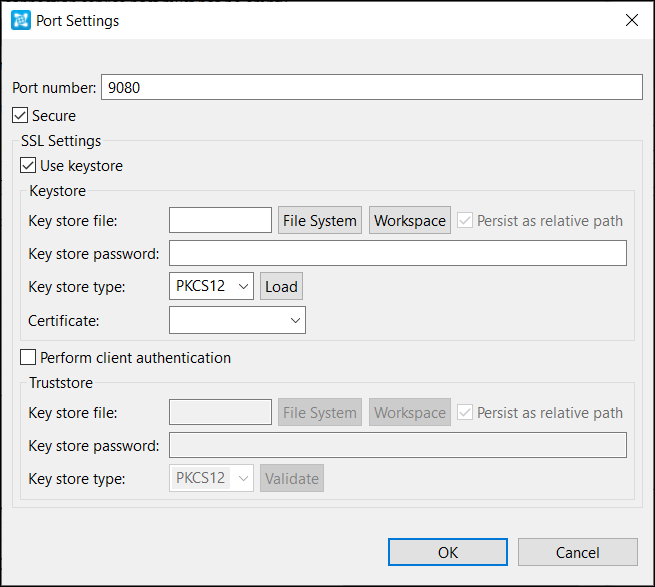Uncheck the Secure checkbox
Image resolution: width=655 pixels, height=587 pixels.
coord(20,115)
